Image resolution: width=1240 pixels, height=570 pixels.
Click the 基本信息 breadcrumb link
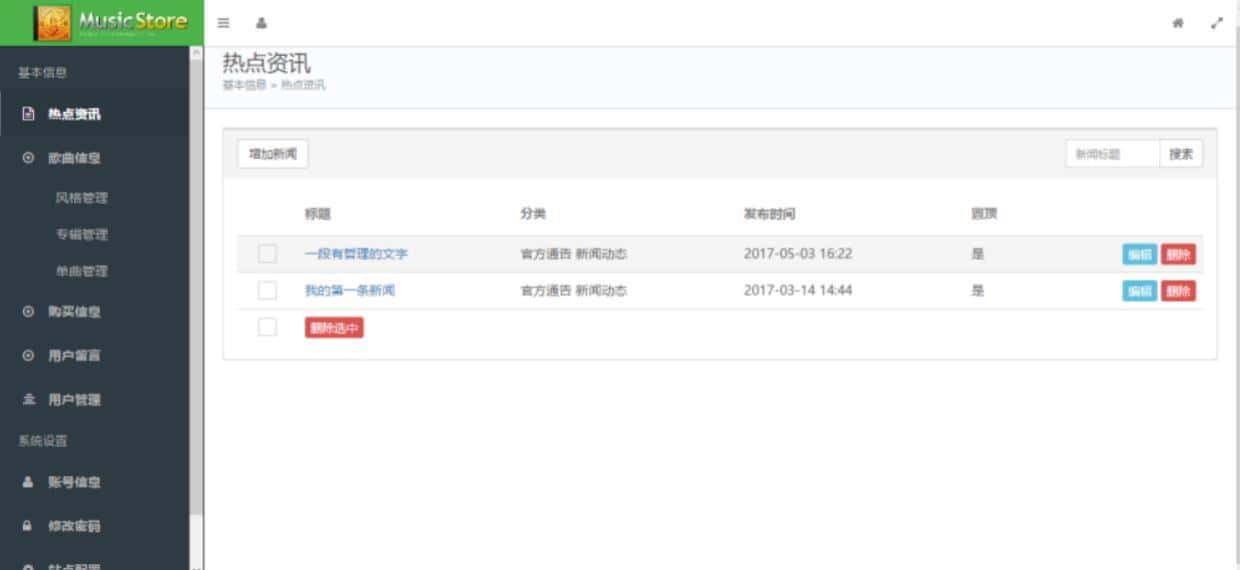tap(244, 85)
